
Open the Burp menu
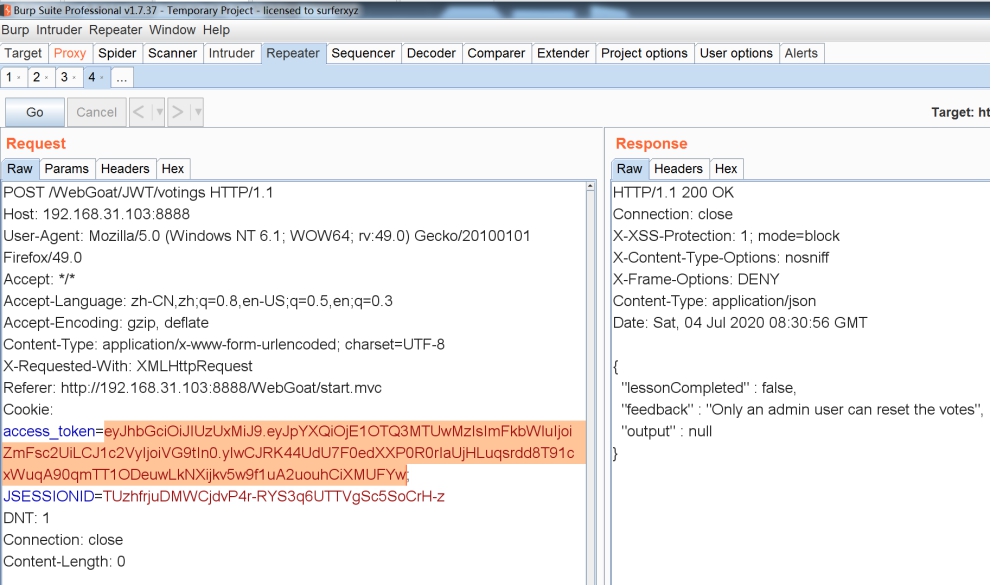pyautogui.click(x=15, y=30)
